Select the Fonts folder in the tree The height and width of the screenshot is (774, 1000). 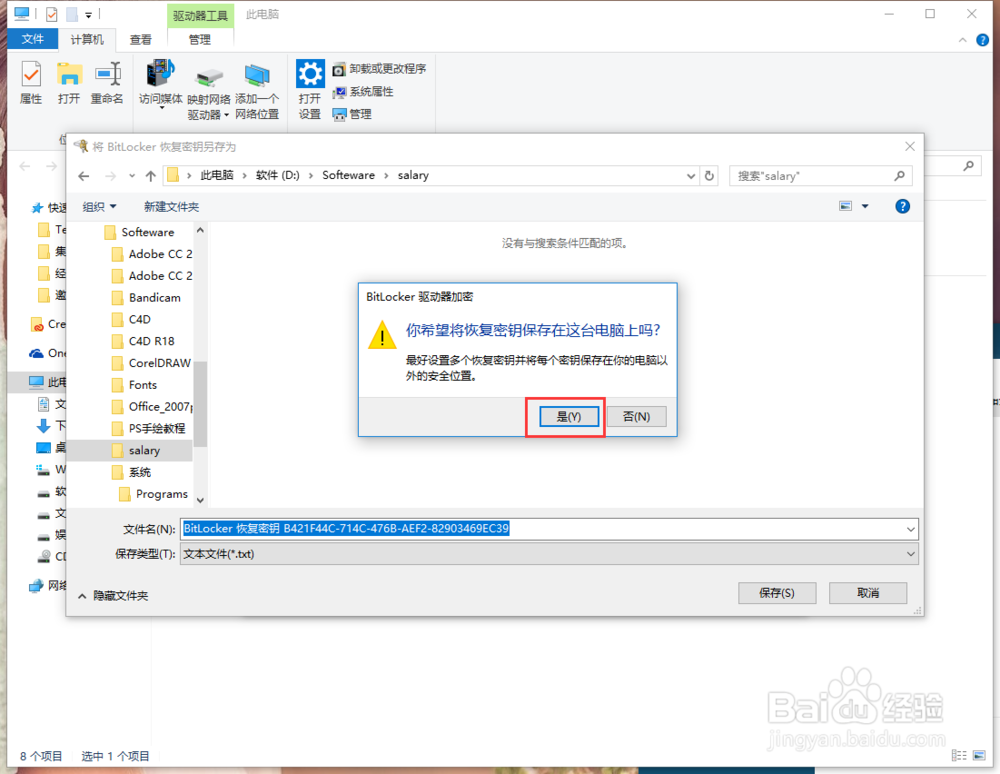click(134, 385)
